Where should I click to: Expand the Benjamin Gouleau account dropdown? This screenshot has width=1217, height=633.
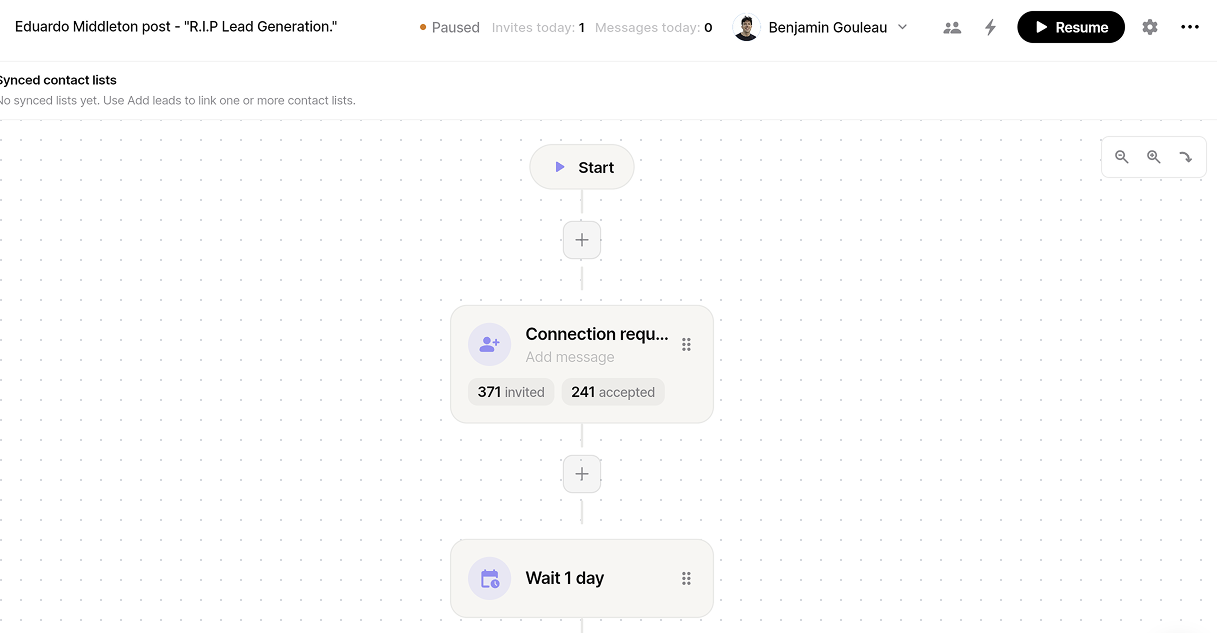pos(903,27)
